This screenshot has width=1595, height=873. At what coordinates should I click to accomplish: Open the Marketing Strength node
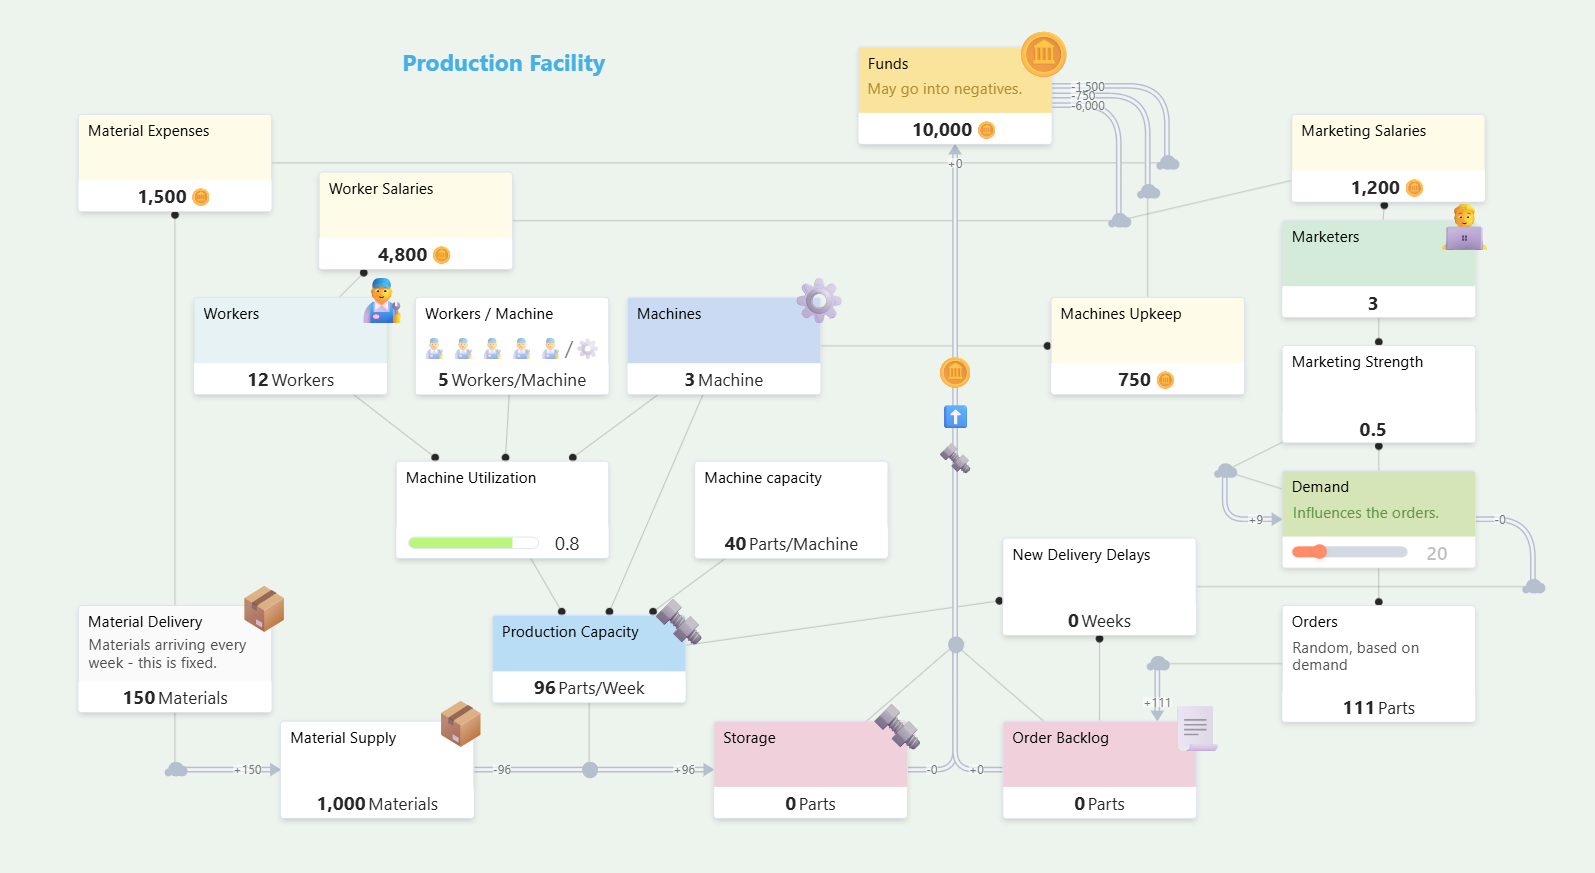[x=1378, y=393]
